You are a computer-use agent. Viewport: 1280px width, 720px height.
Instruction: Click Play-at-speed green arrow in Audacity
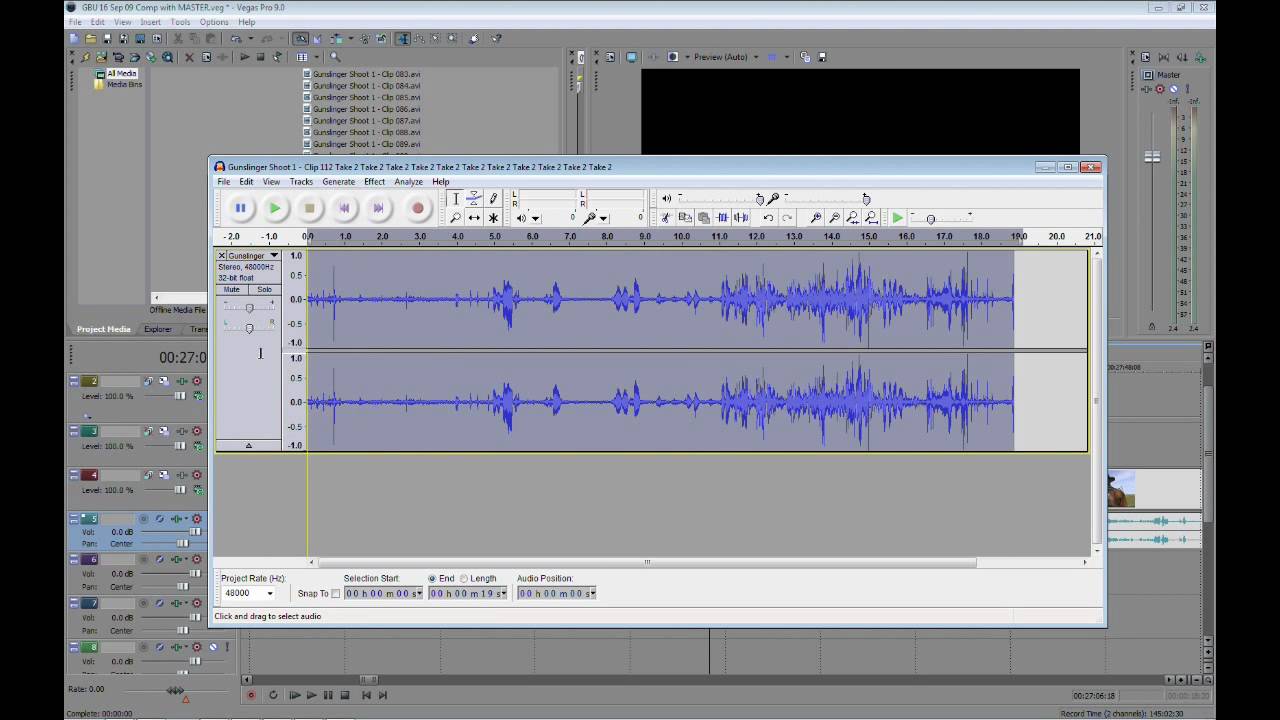tap(898, 217)
